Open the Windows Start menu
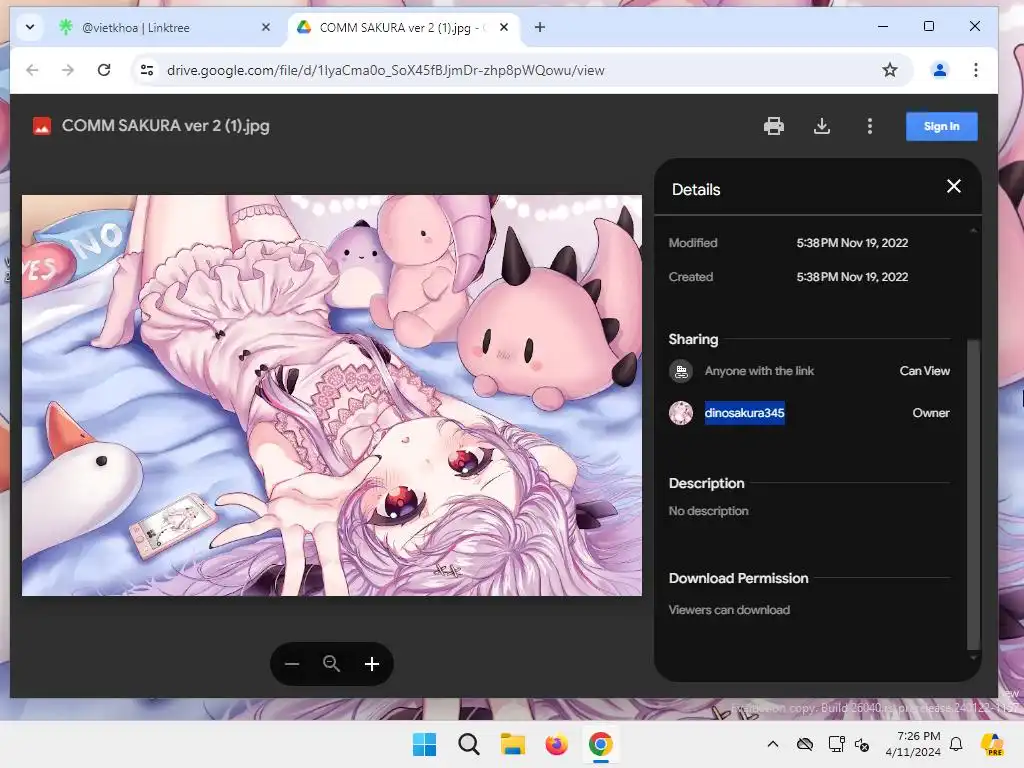 tap(424, 744)
